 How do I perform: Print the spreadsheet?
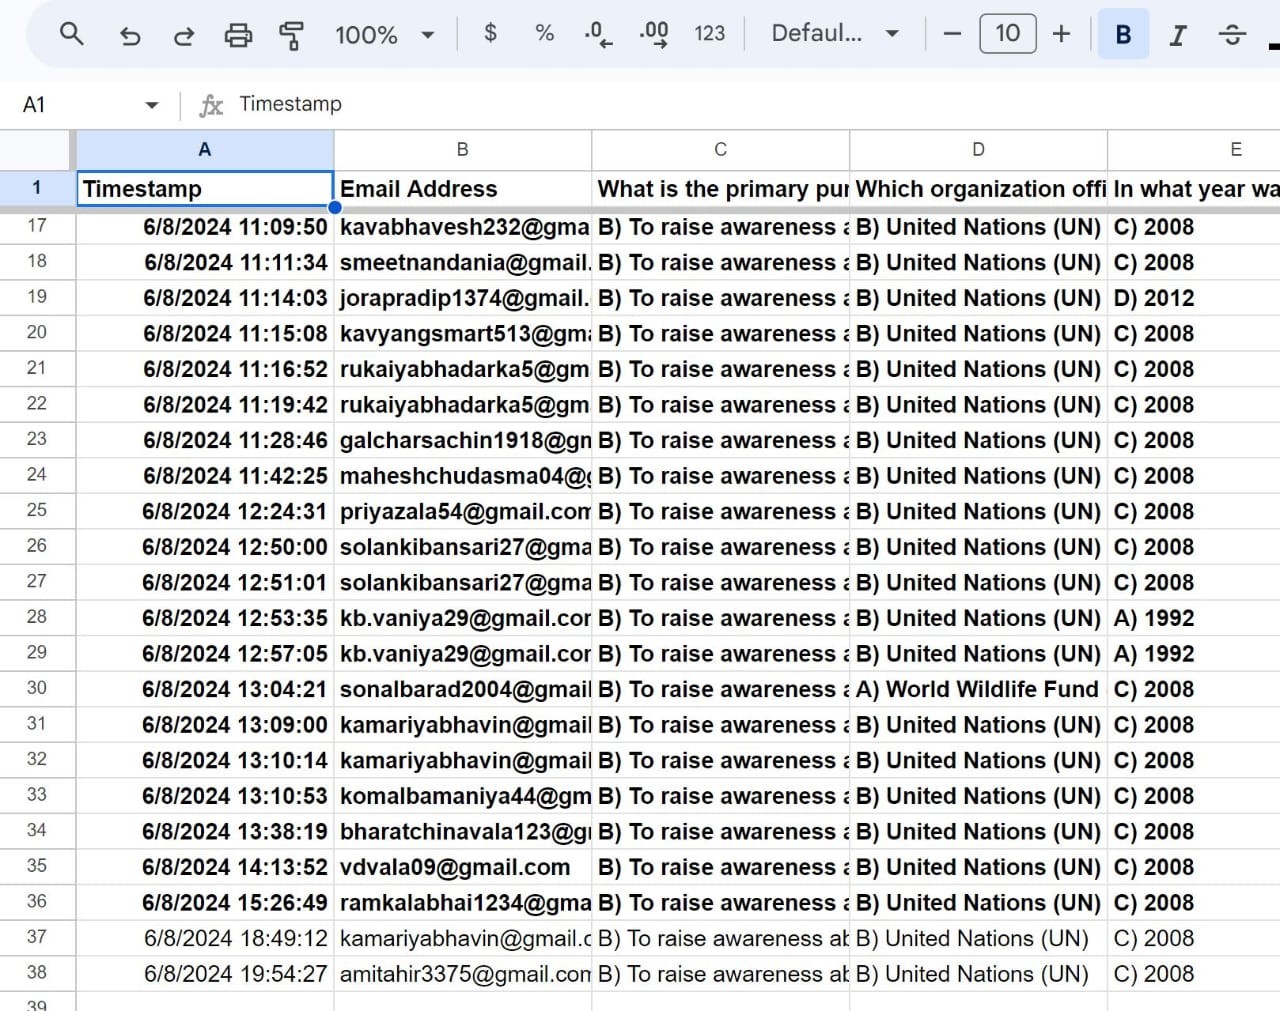[x=238, y=35]
